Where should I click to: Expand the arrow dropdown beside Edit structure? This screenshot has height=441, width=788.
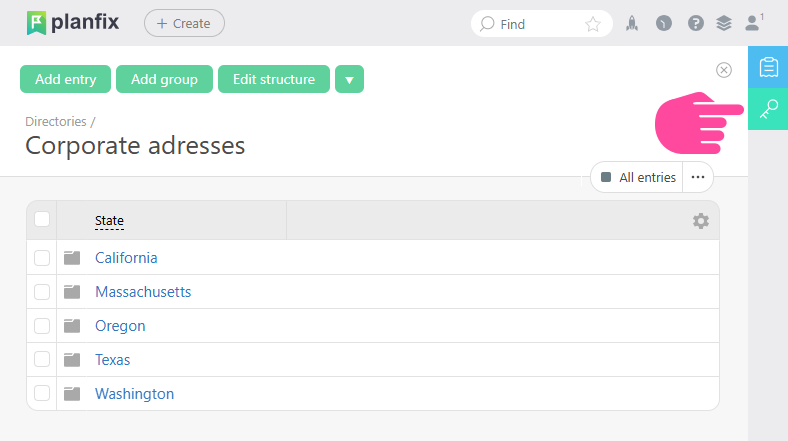349,79
